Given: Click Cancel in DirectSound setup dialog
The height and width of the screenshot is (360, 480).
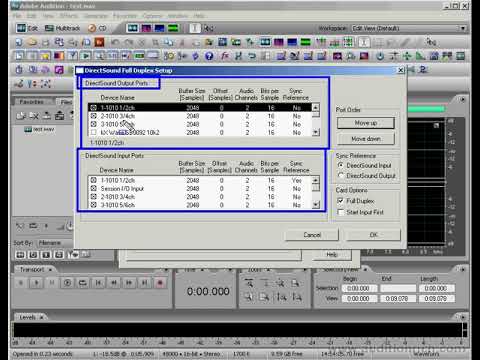Looking at the screenshot, I should coord(312,235).
